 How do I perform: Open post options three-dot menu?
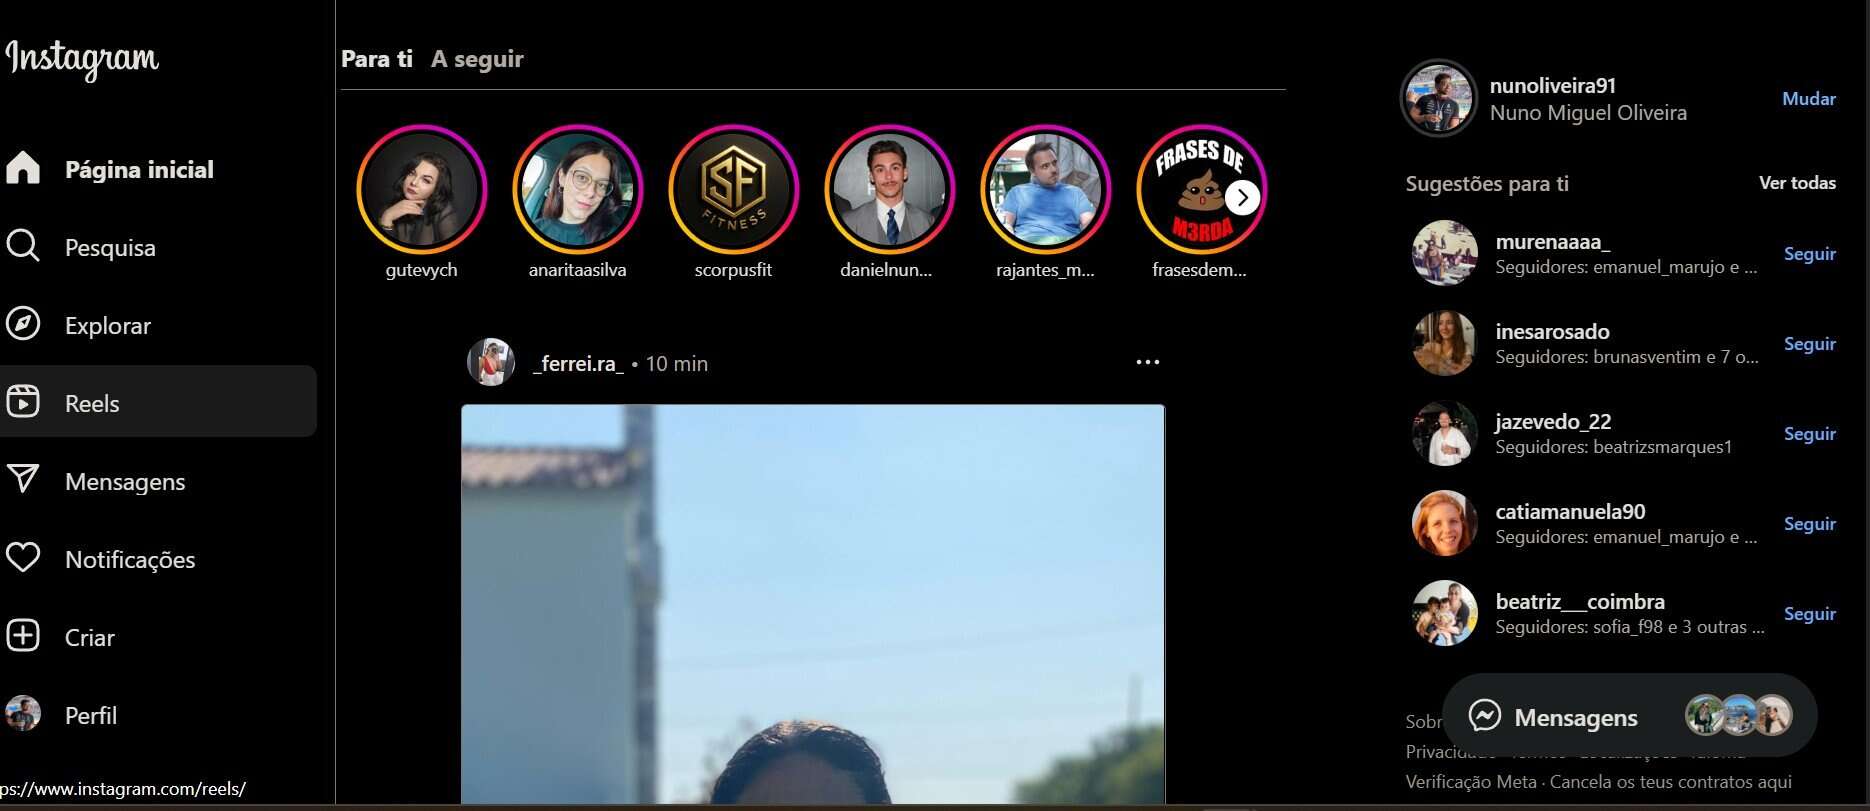coord(1147,362)
